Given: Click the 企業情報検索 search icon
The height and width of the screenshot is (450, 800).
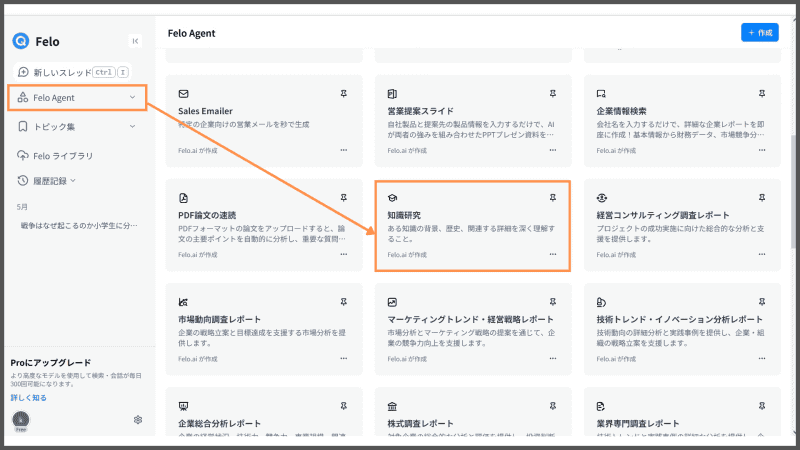Looking at the screenshot, I should click(x=601, y=94).
